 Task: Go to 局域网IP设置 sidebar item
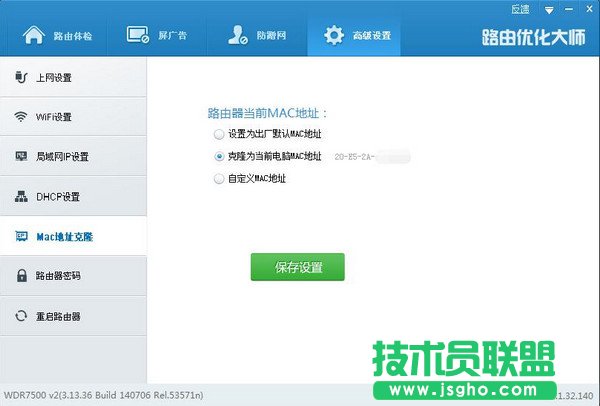[x=72, y=156]
